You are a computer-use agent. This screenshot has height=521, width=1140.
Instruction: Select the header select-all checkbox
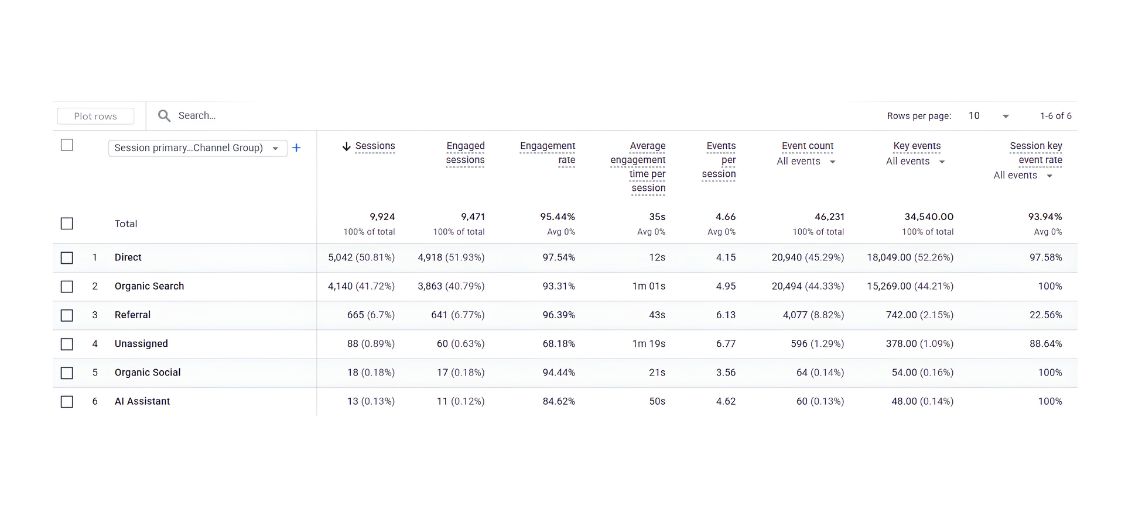(67, 145)
